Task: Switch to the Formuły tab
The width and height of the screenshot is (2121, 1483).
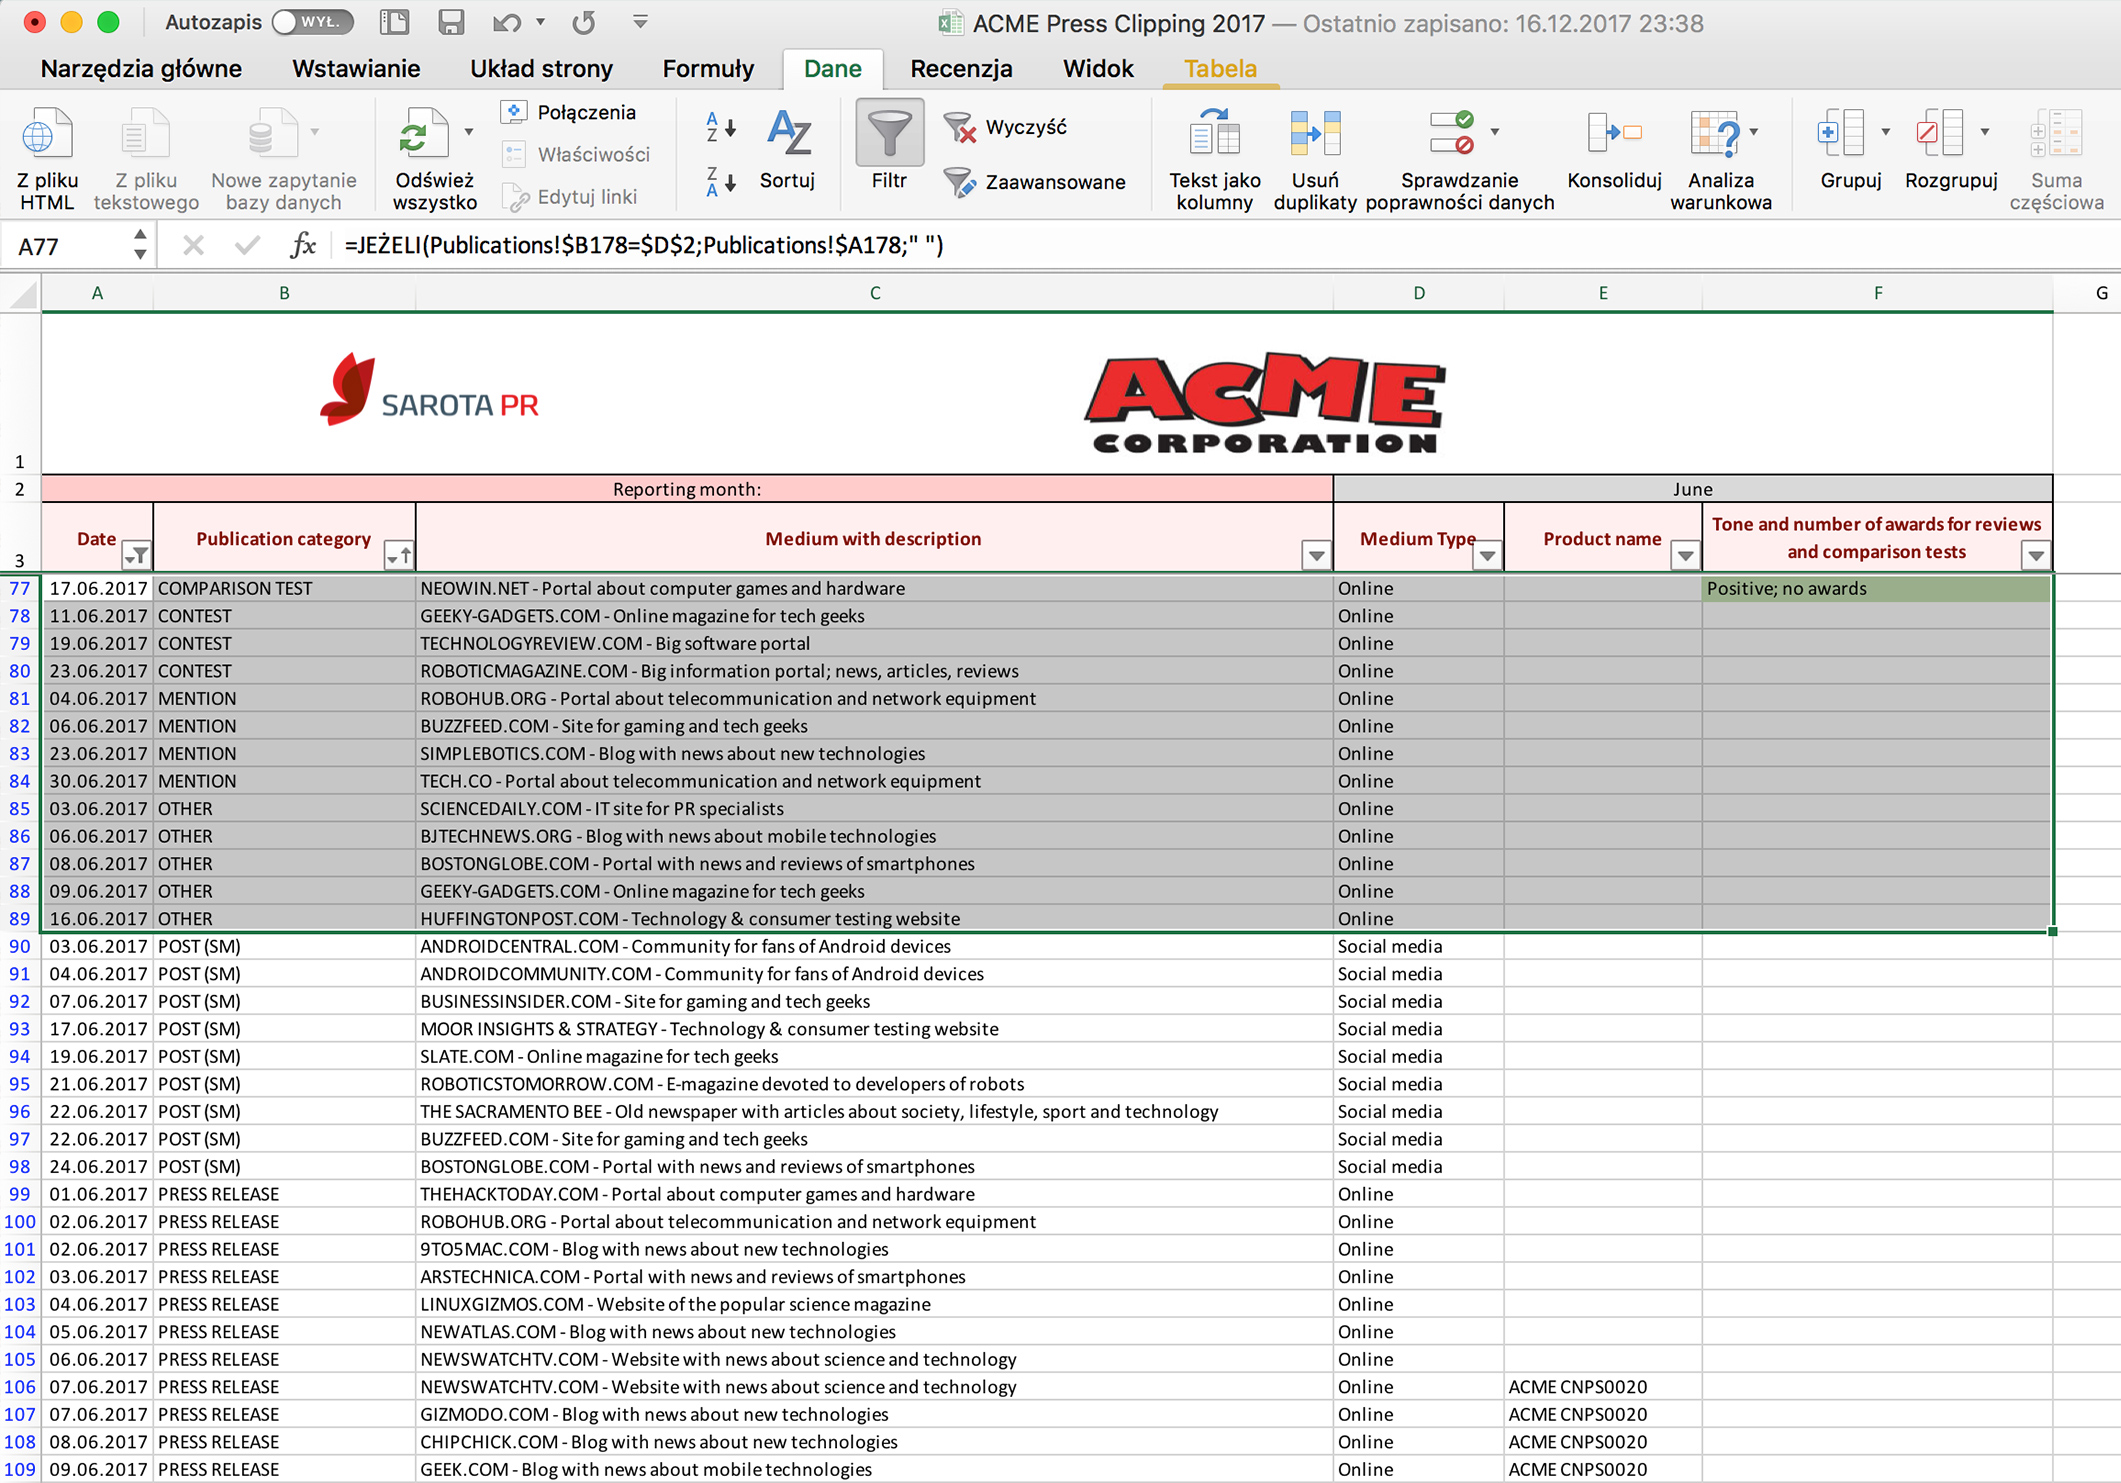Action: [x=707, y=69]
